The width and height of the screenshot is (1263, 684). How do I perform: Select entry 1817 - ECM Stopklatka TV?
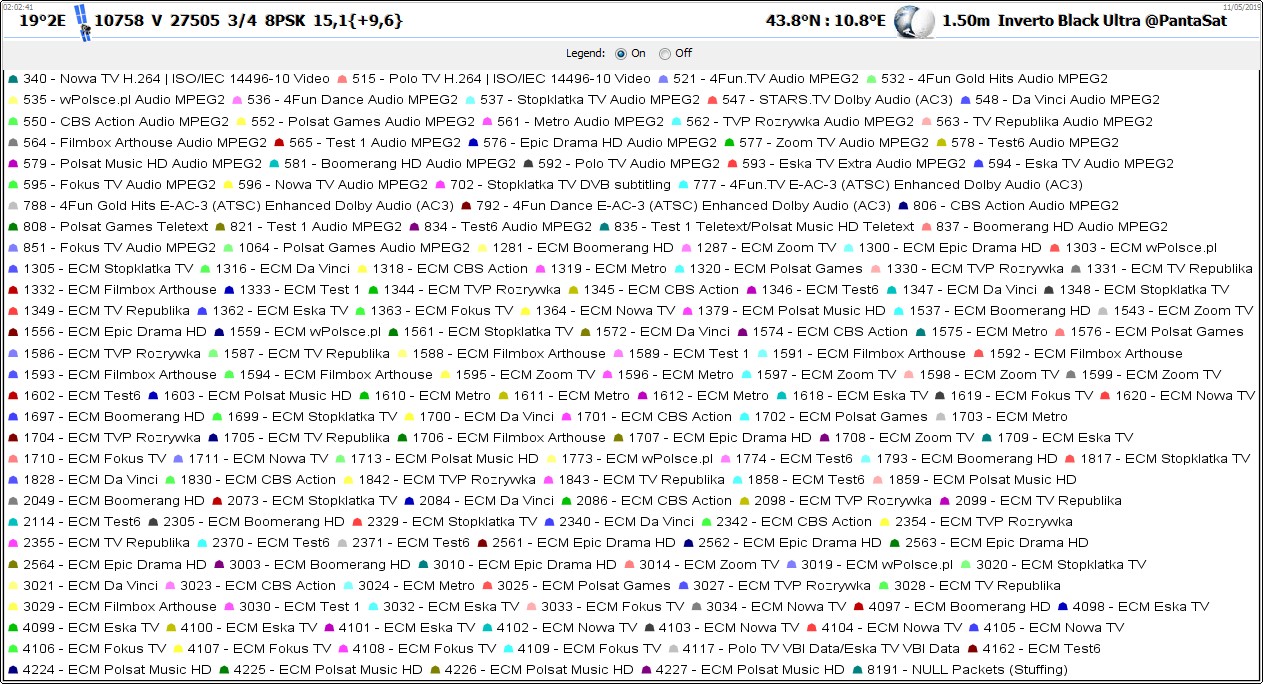1165,459
